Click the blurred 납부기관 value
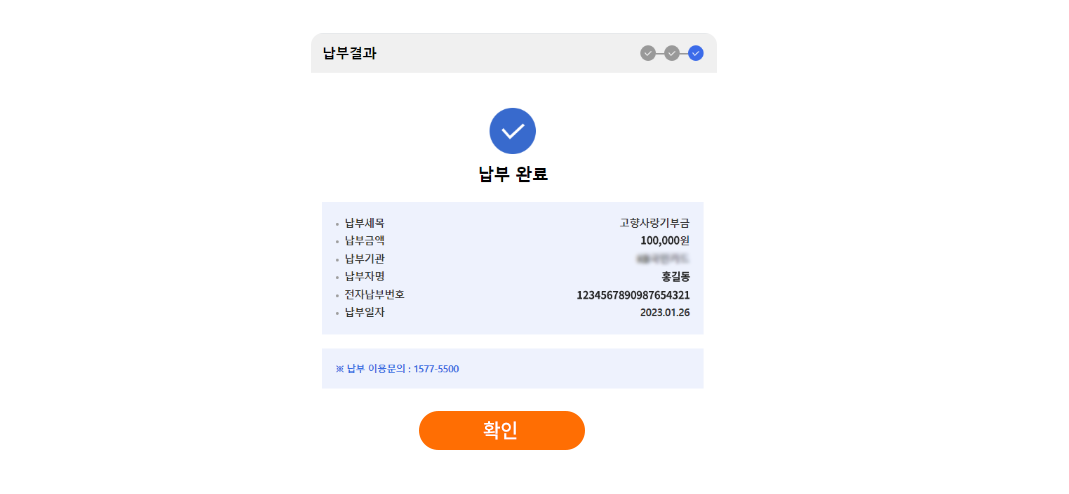Viewport: 1069px width, 494px height. pos(663,258)
